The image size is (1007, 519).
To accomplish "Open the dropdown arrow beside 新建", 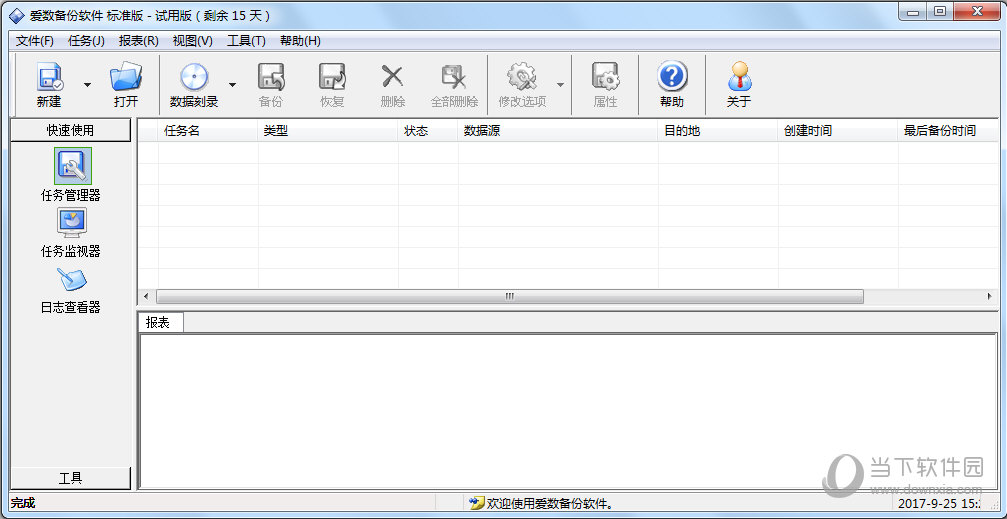I will tap(87, 85).
